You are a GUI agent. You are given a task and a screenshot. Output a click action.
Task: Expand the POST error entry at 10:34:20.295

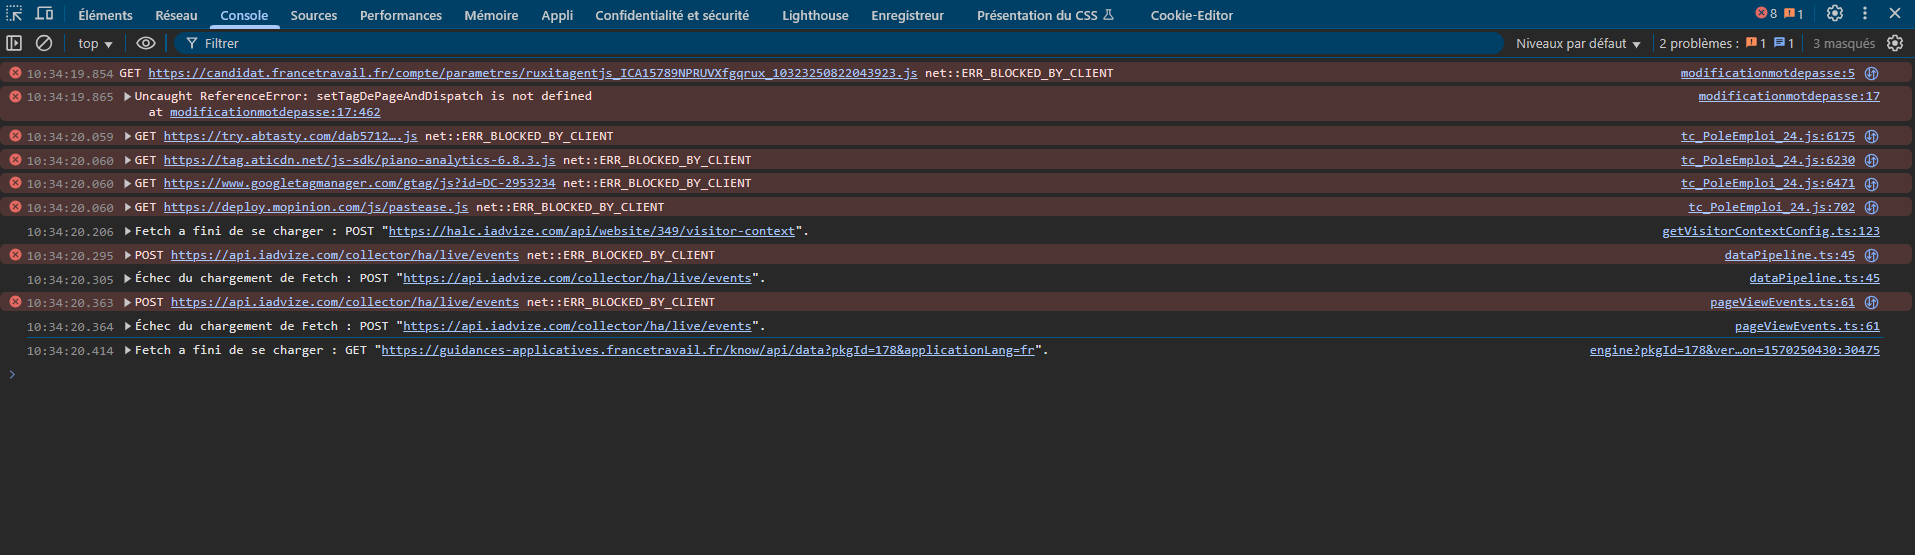pyautogui.click(x=128, y=255)
